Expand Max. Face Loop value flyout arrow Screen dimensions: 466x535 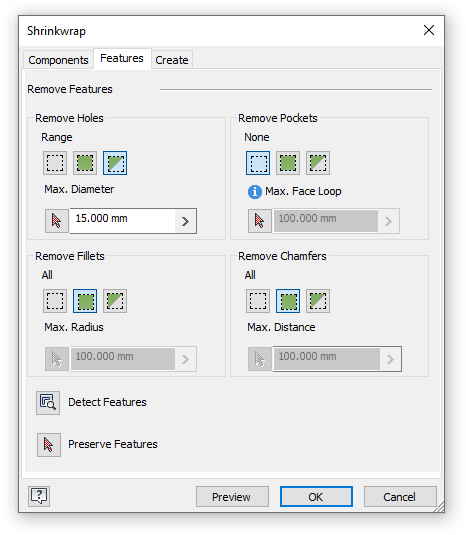click(x=388, y=221)
